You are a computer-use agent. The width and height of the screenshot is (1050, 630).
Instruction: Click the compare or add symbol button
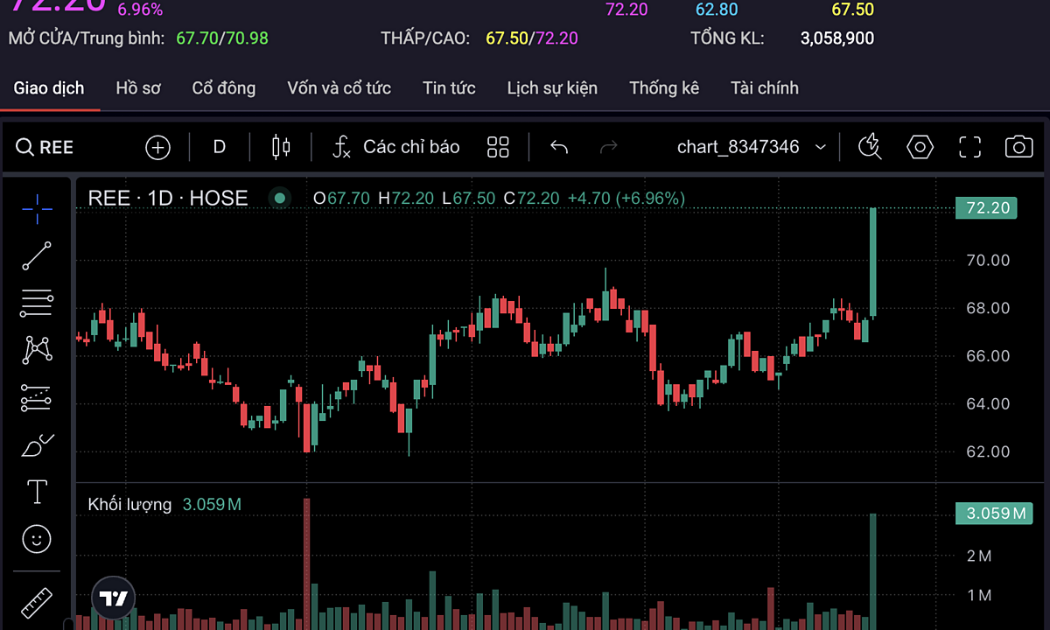158,147
